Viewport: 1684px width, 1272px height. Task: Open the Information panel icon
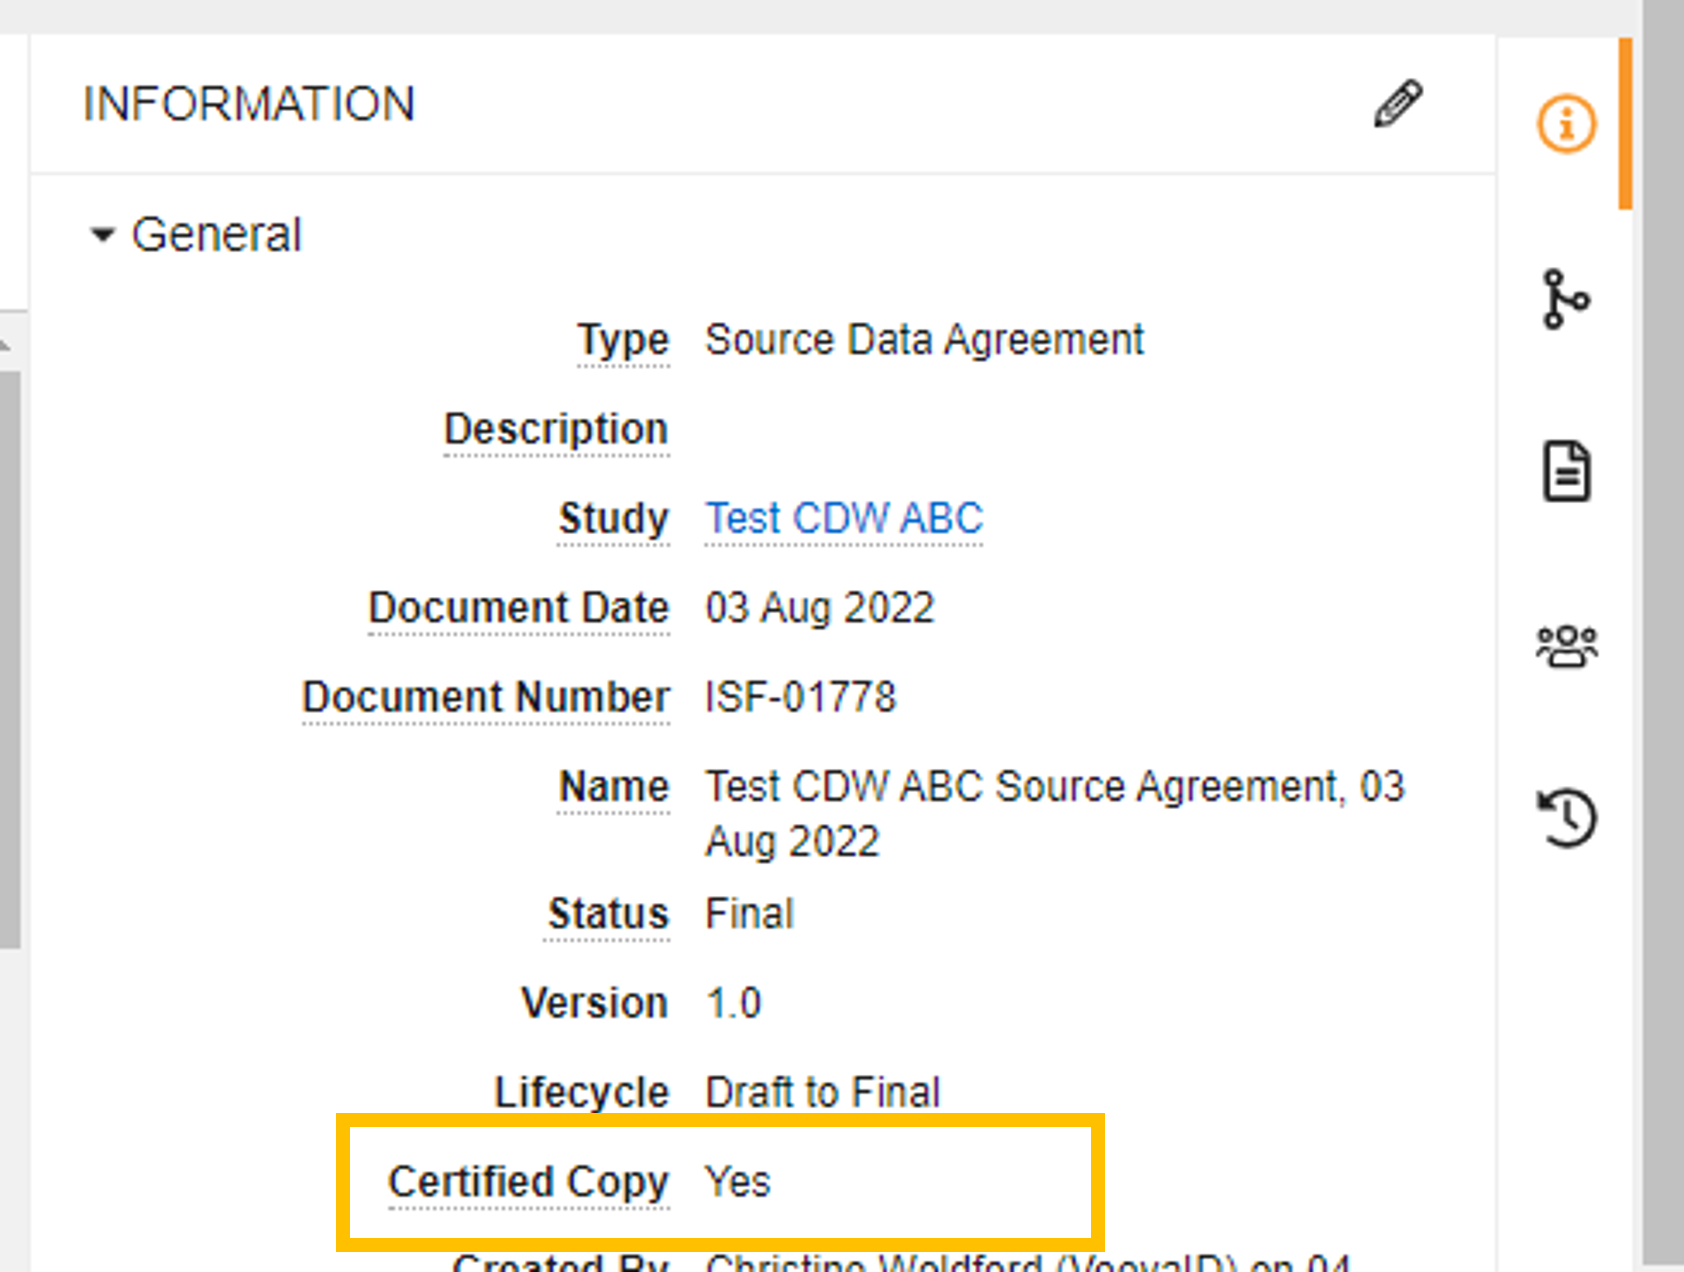coord(1566,124)
